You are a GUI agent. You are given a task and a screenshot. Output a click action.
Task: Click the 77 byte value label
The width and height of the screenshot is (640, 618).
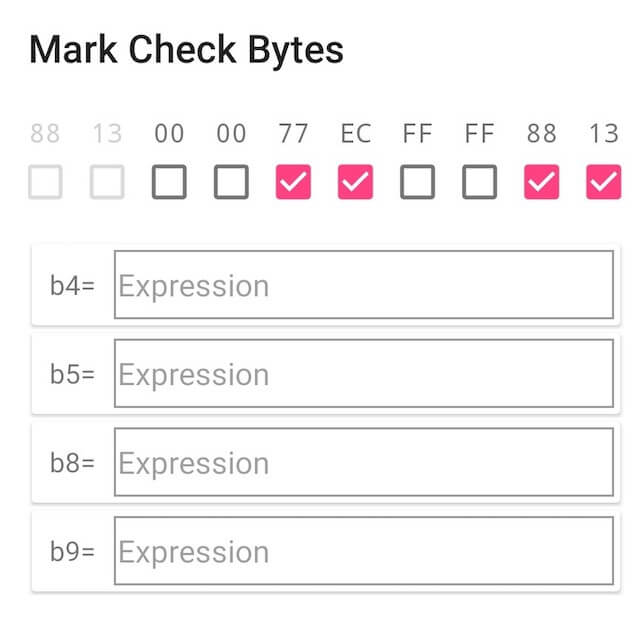click(293, 133)
